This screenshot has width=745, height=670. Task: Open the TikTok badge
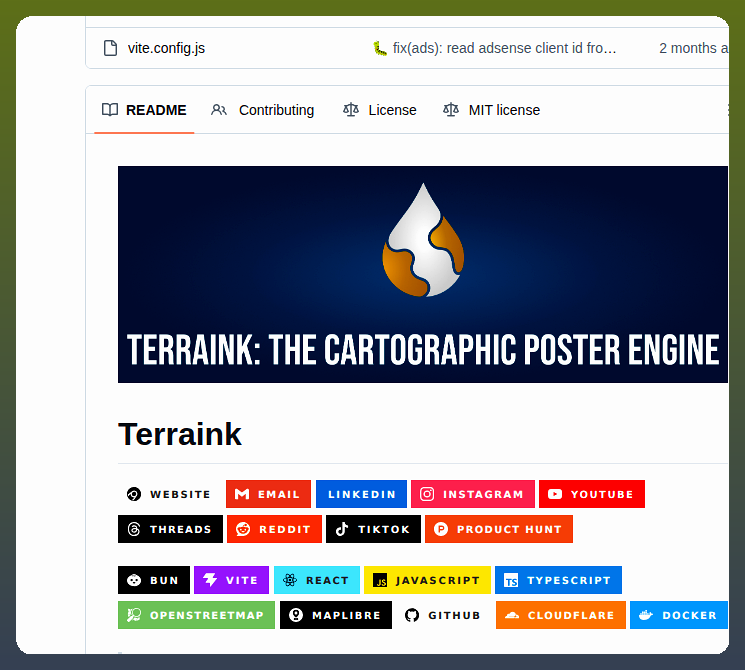pyautogui.click(x=373, y=529)
